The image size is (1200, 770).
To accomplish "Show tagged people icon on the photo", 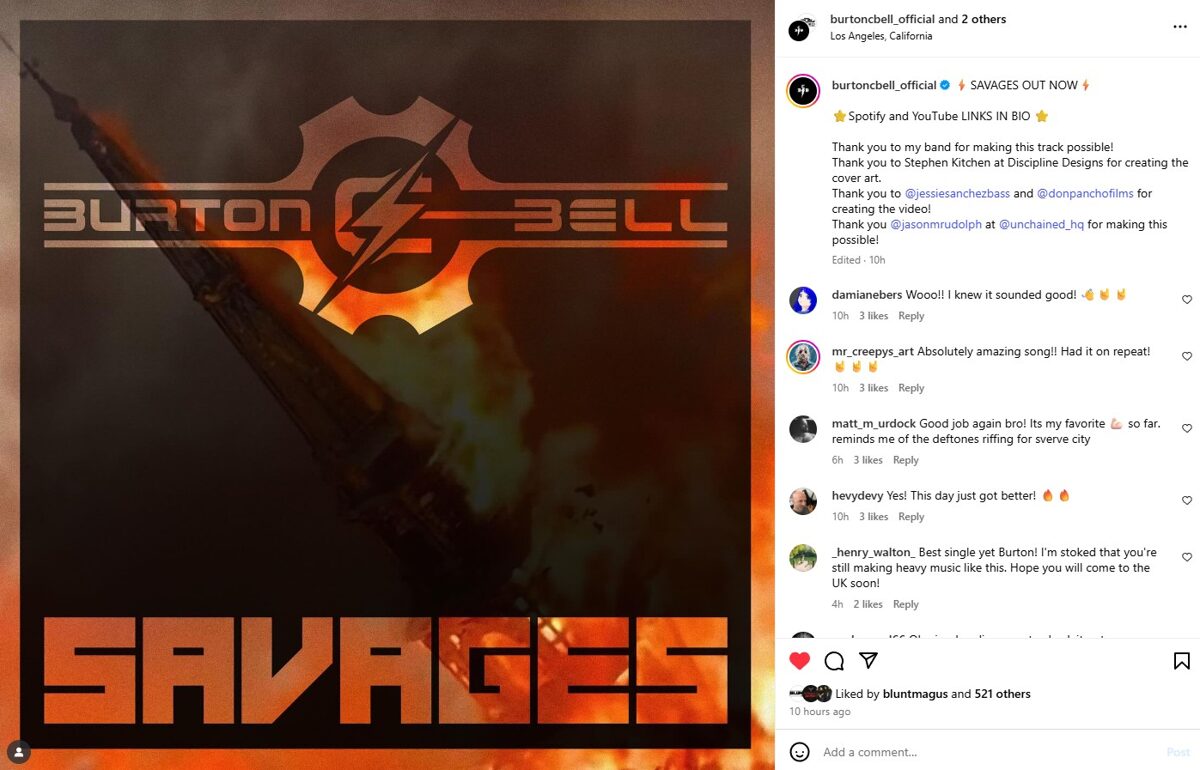I will click(x=18, y=751).
